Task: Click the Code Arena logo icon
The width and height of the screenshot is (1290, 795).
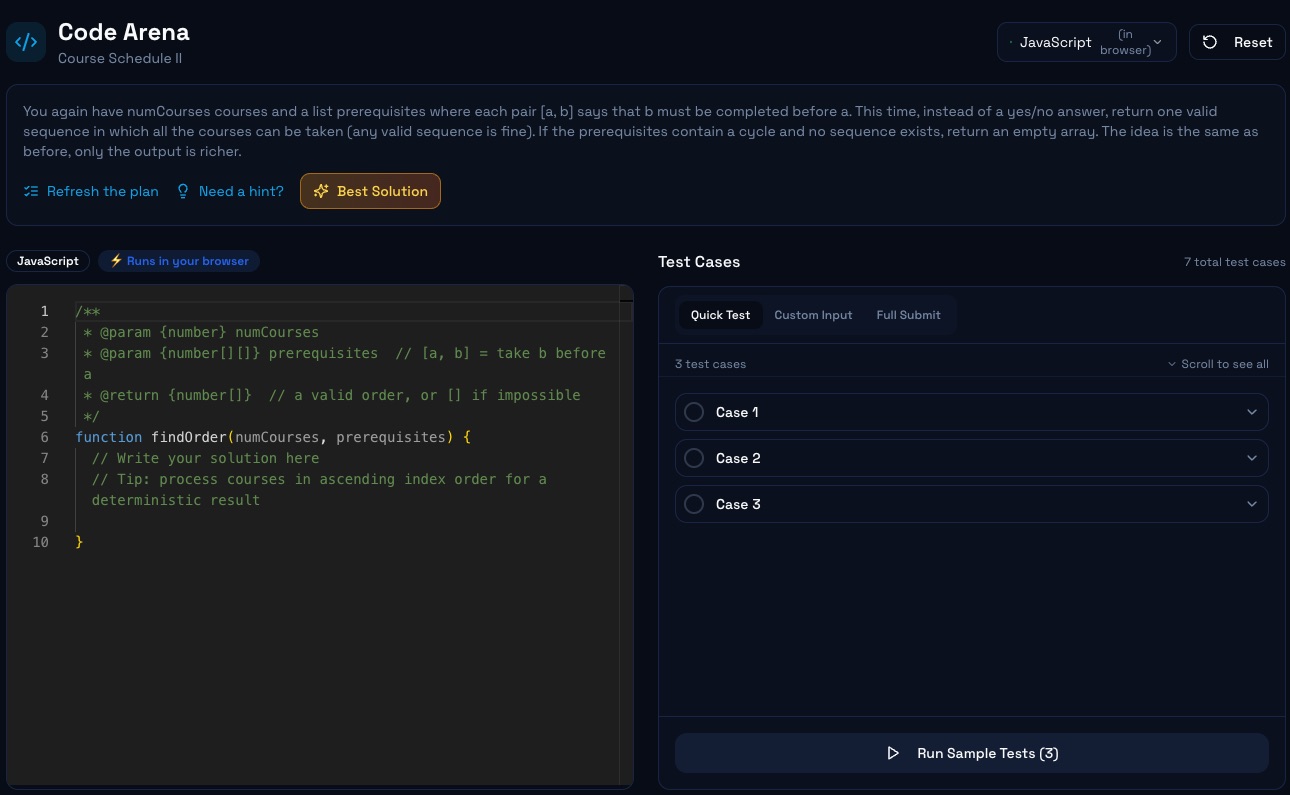Action: (x=26, y=42)
